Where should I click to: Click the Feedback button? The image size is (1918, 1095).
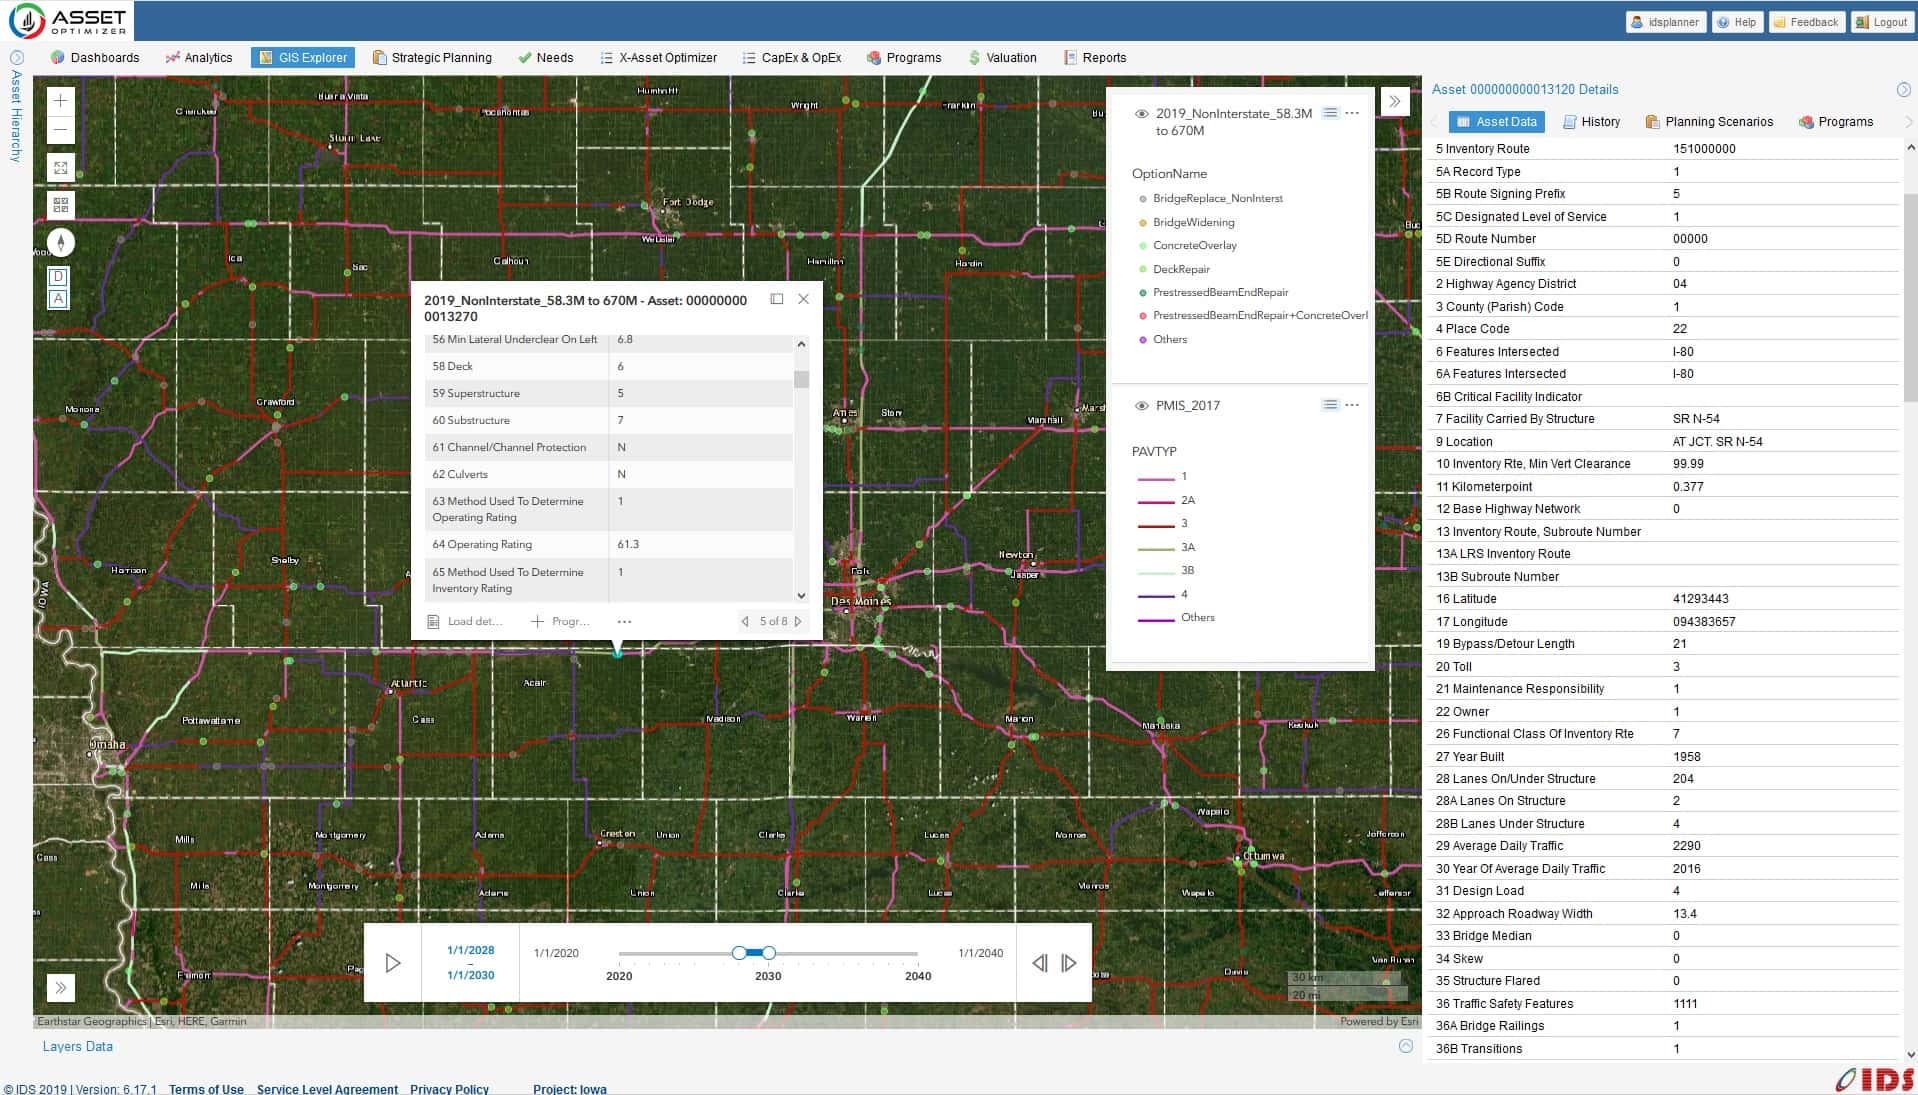point(1805,22)
